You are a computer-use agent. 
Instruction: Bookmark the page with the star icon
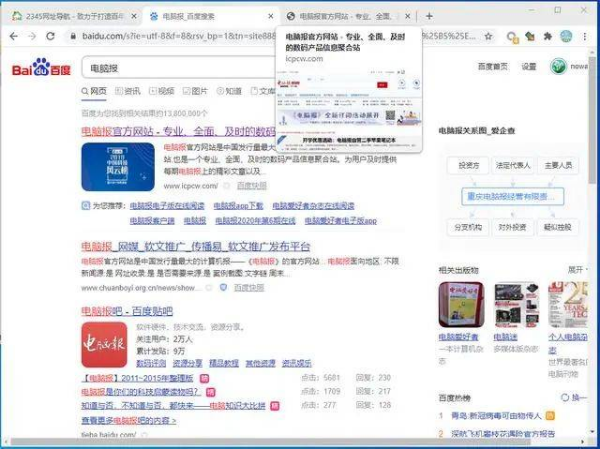point(488,36)
